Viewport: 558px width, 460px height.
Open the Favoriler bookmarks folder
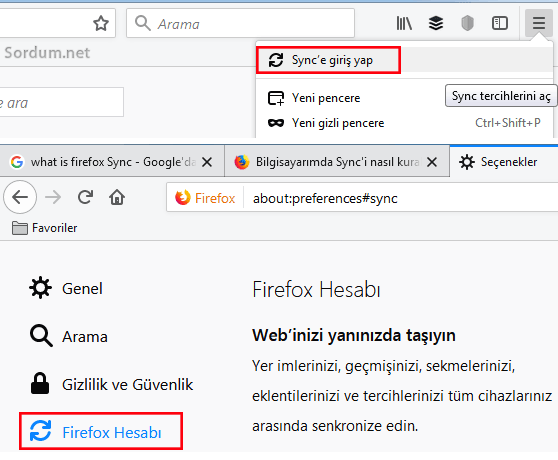point(44,228)
